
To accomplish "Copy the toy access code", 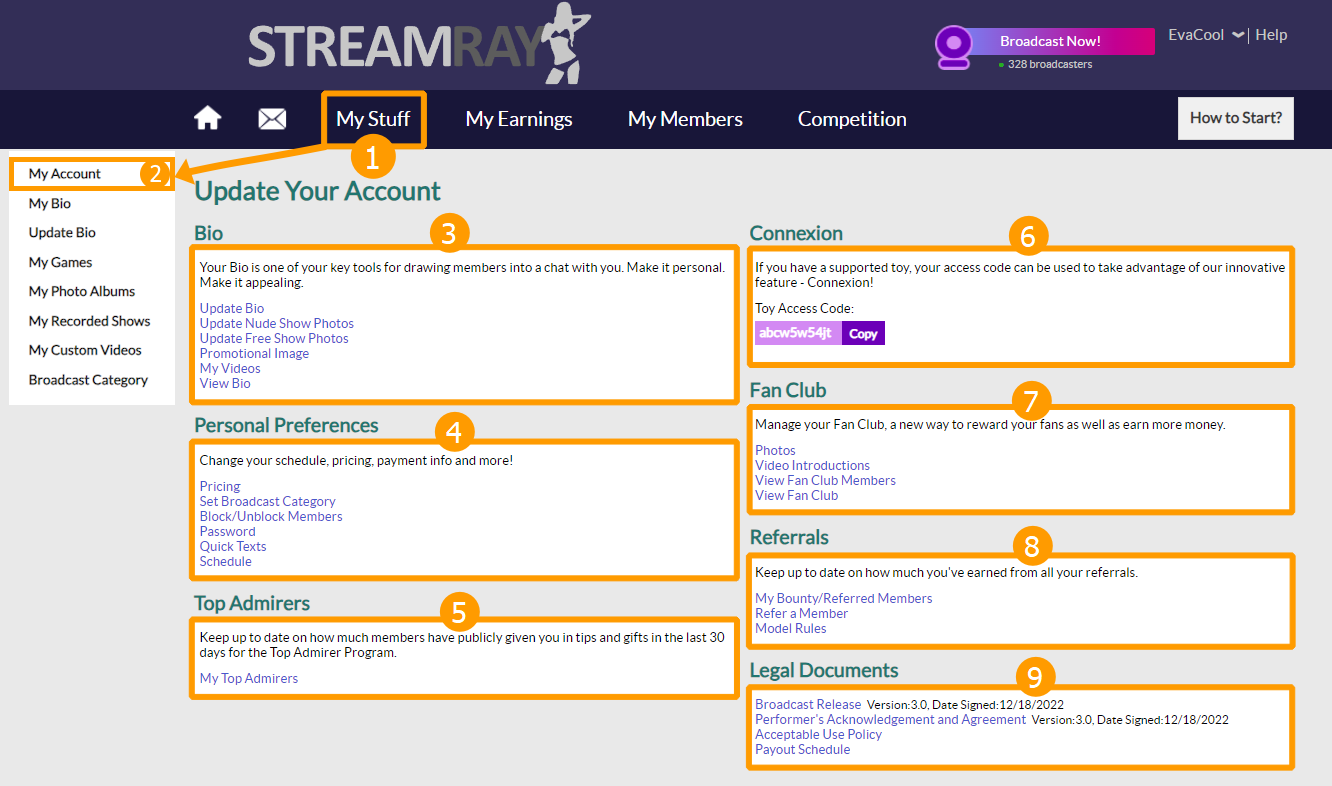I will click(x=863, y=334).
